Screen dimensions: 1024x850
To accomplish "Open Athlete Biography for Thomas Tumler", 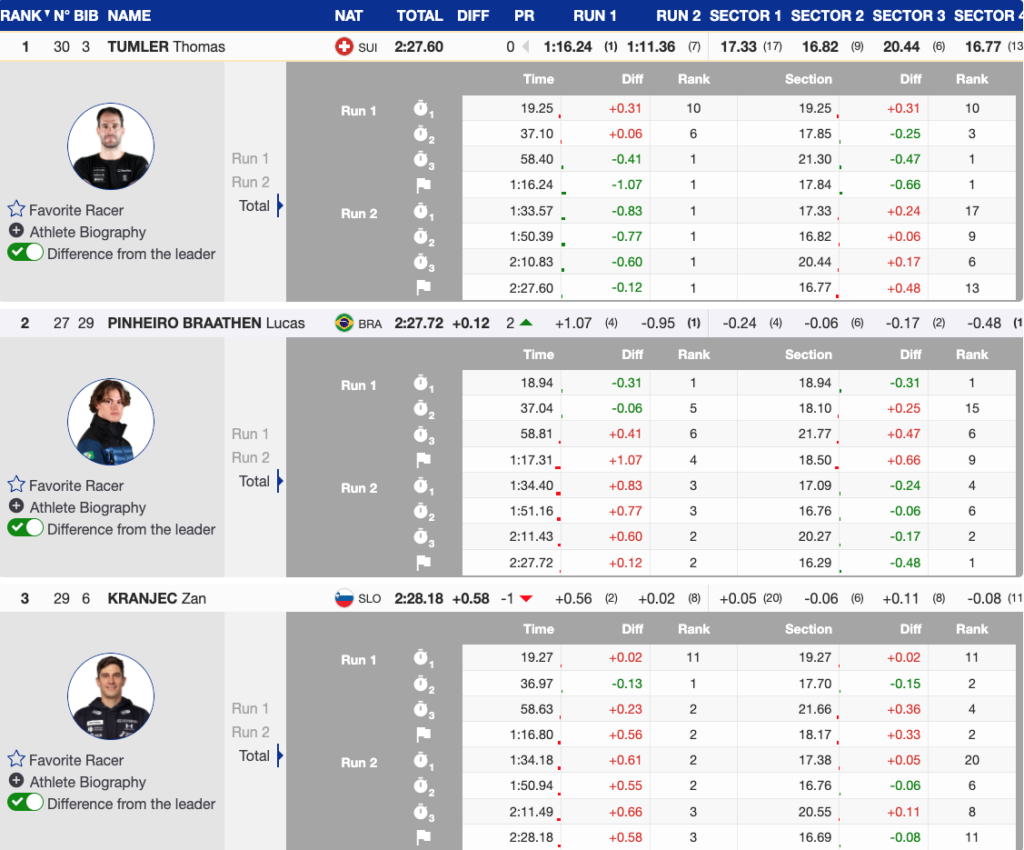I will 87,232.
